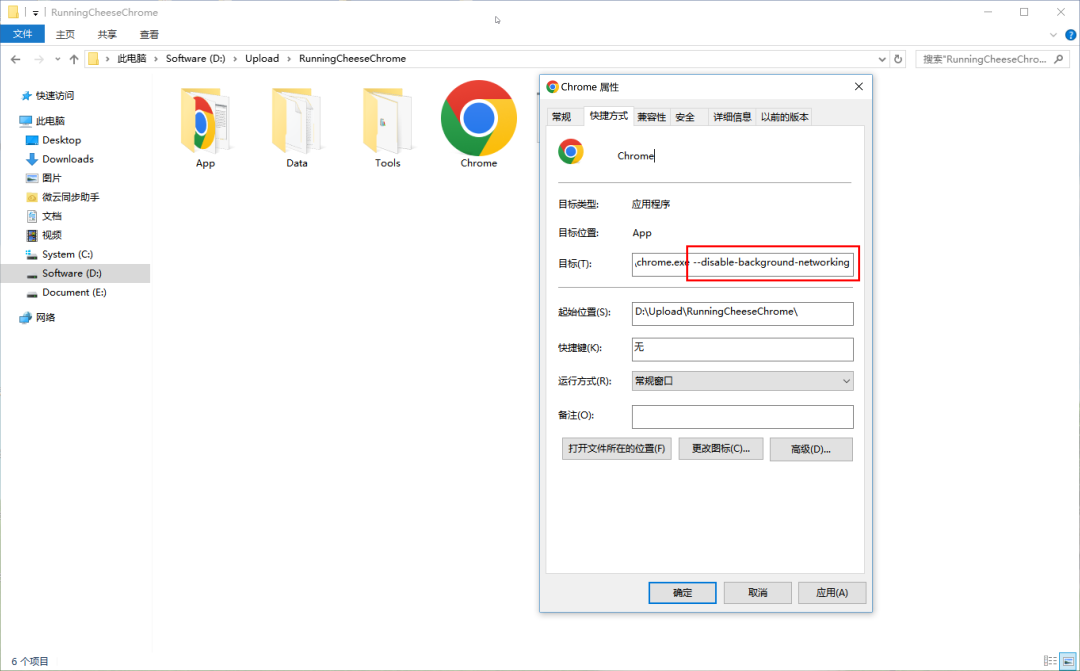
Task: Click Software (D:) in address breadcrumb
Action: click(x=196, y=59)
